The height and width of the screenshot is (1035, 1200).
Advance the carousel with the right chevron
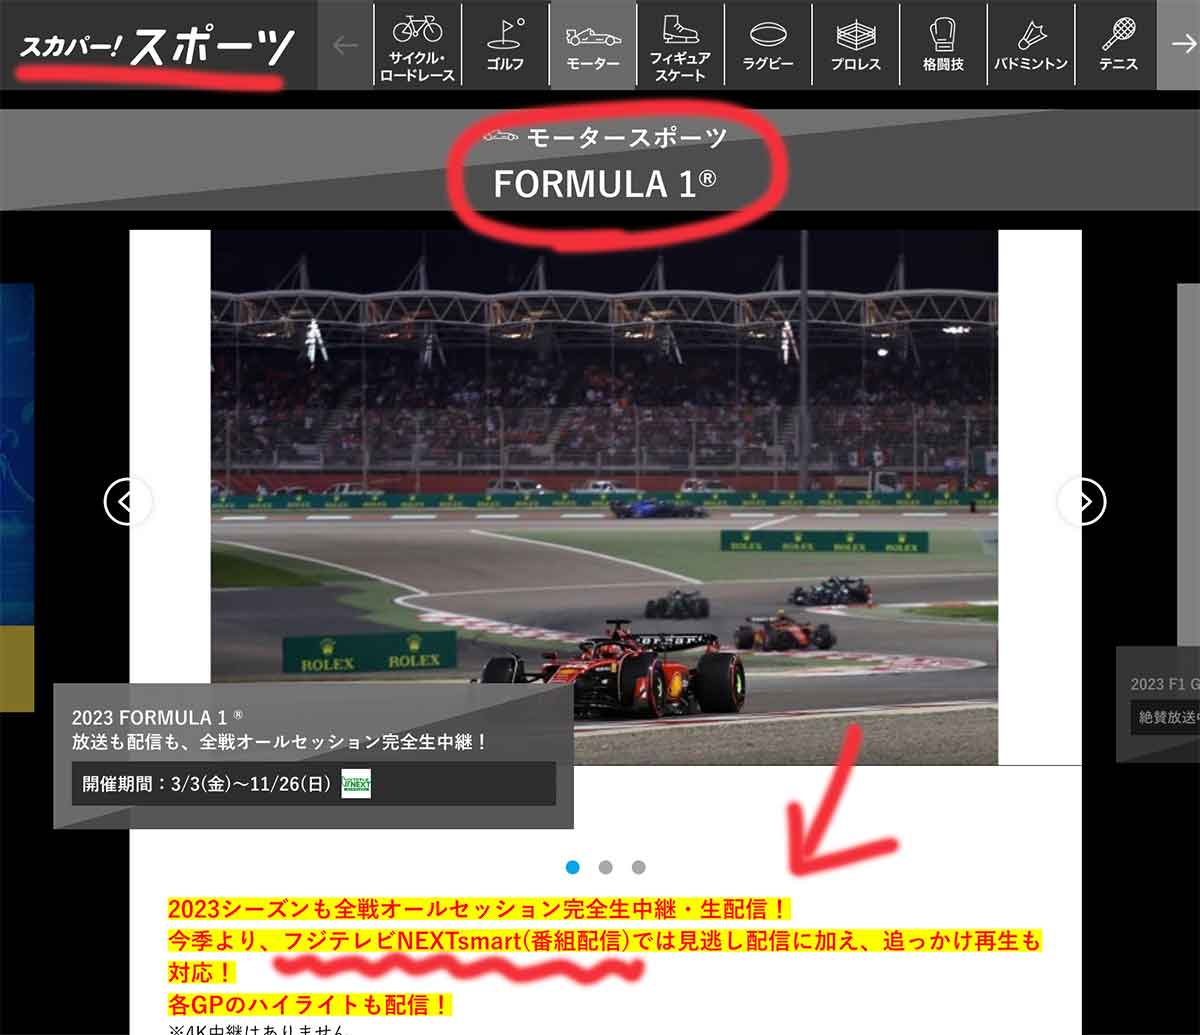(1081, 502)
